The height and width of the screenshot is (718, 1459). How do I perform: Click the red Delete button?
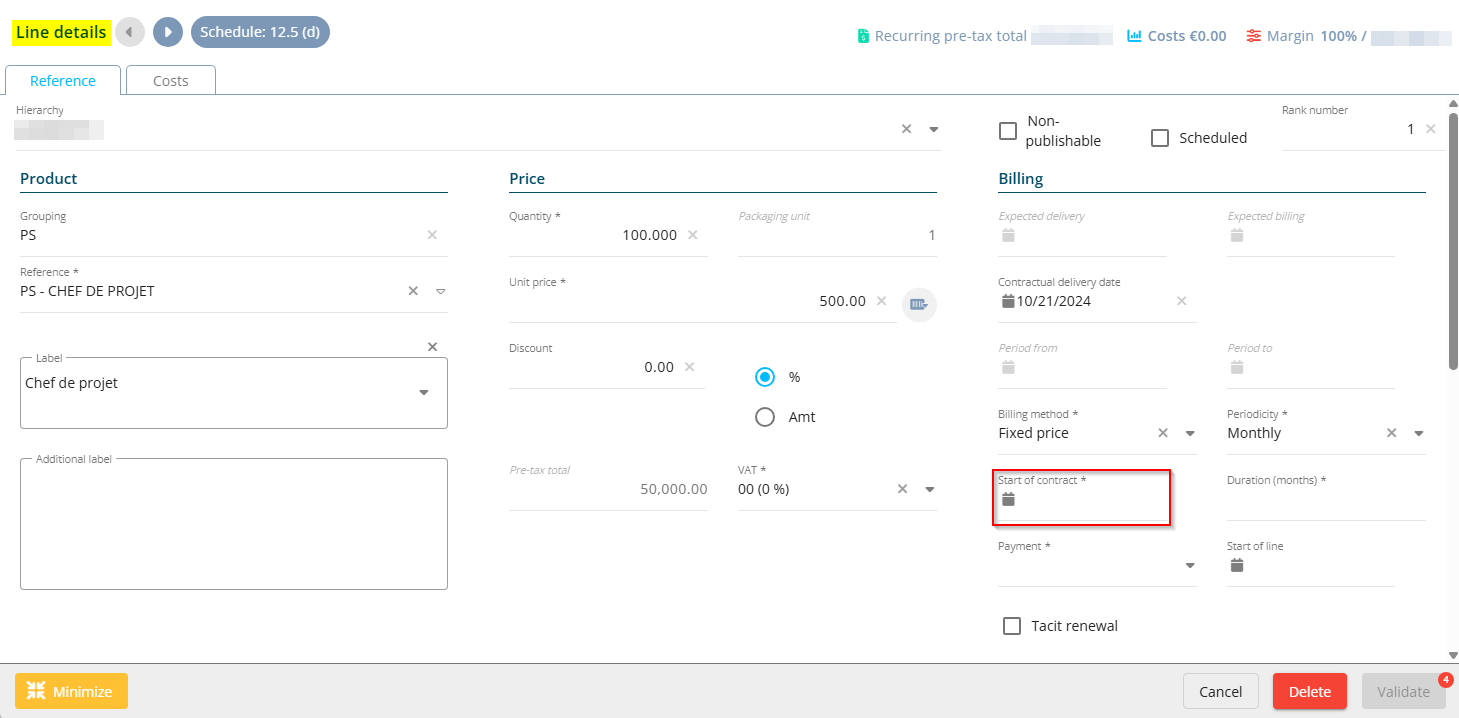(x=1309, y=692)
